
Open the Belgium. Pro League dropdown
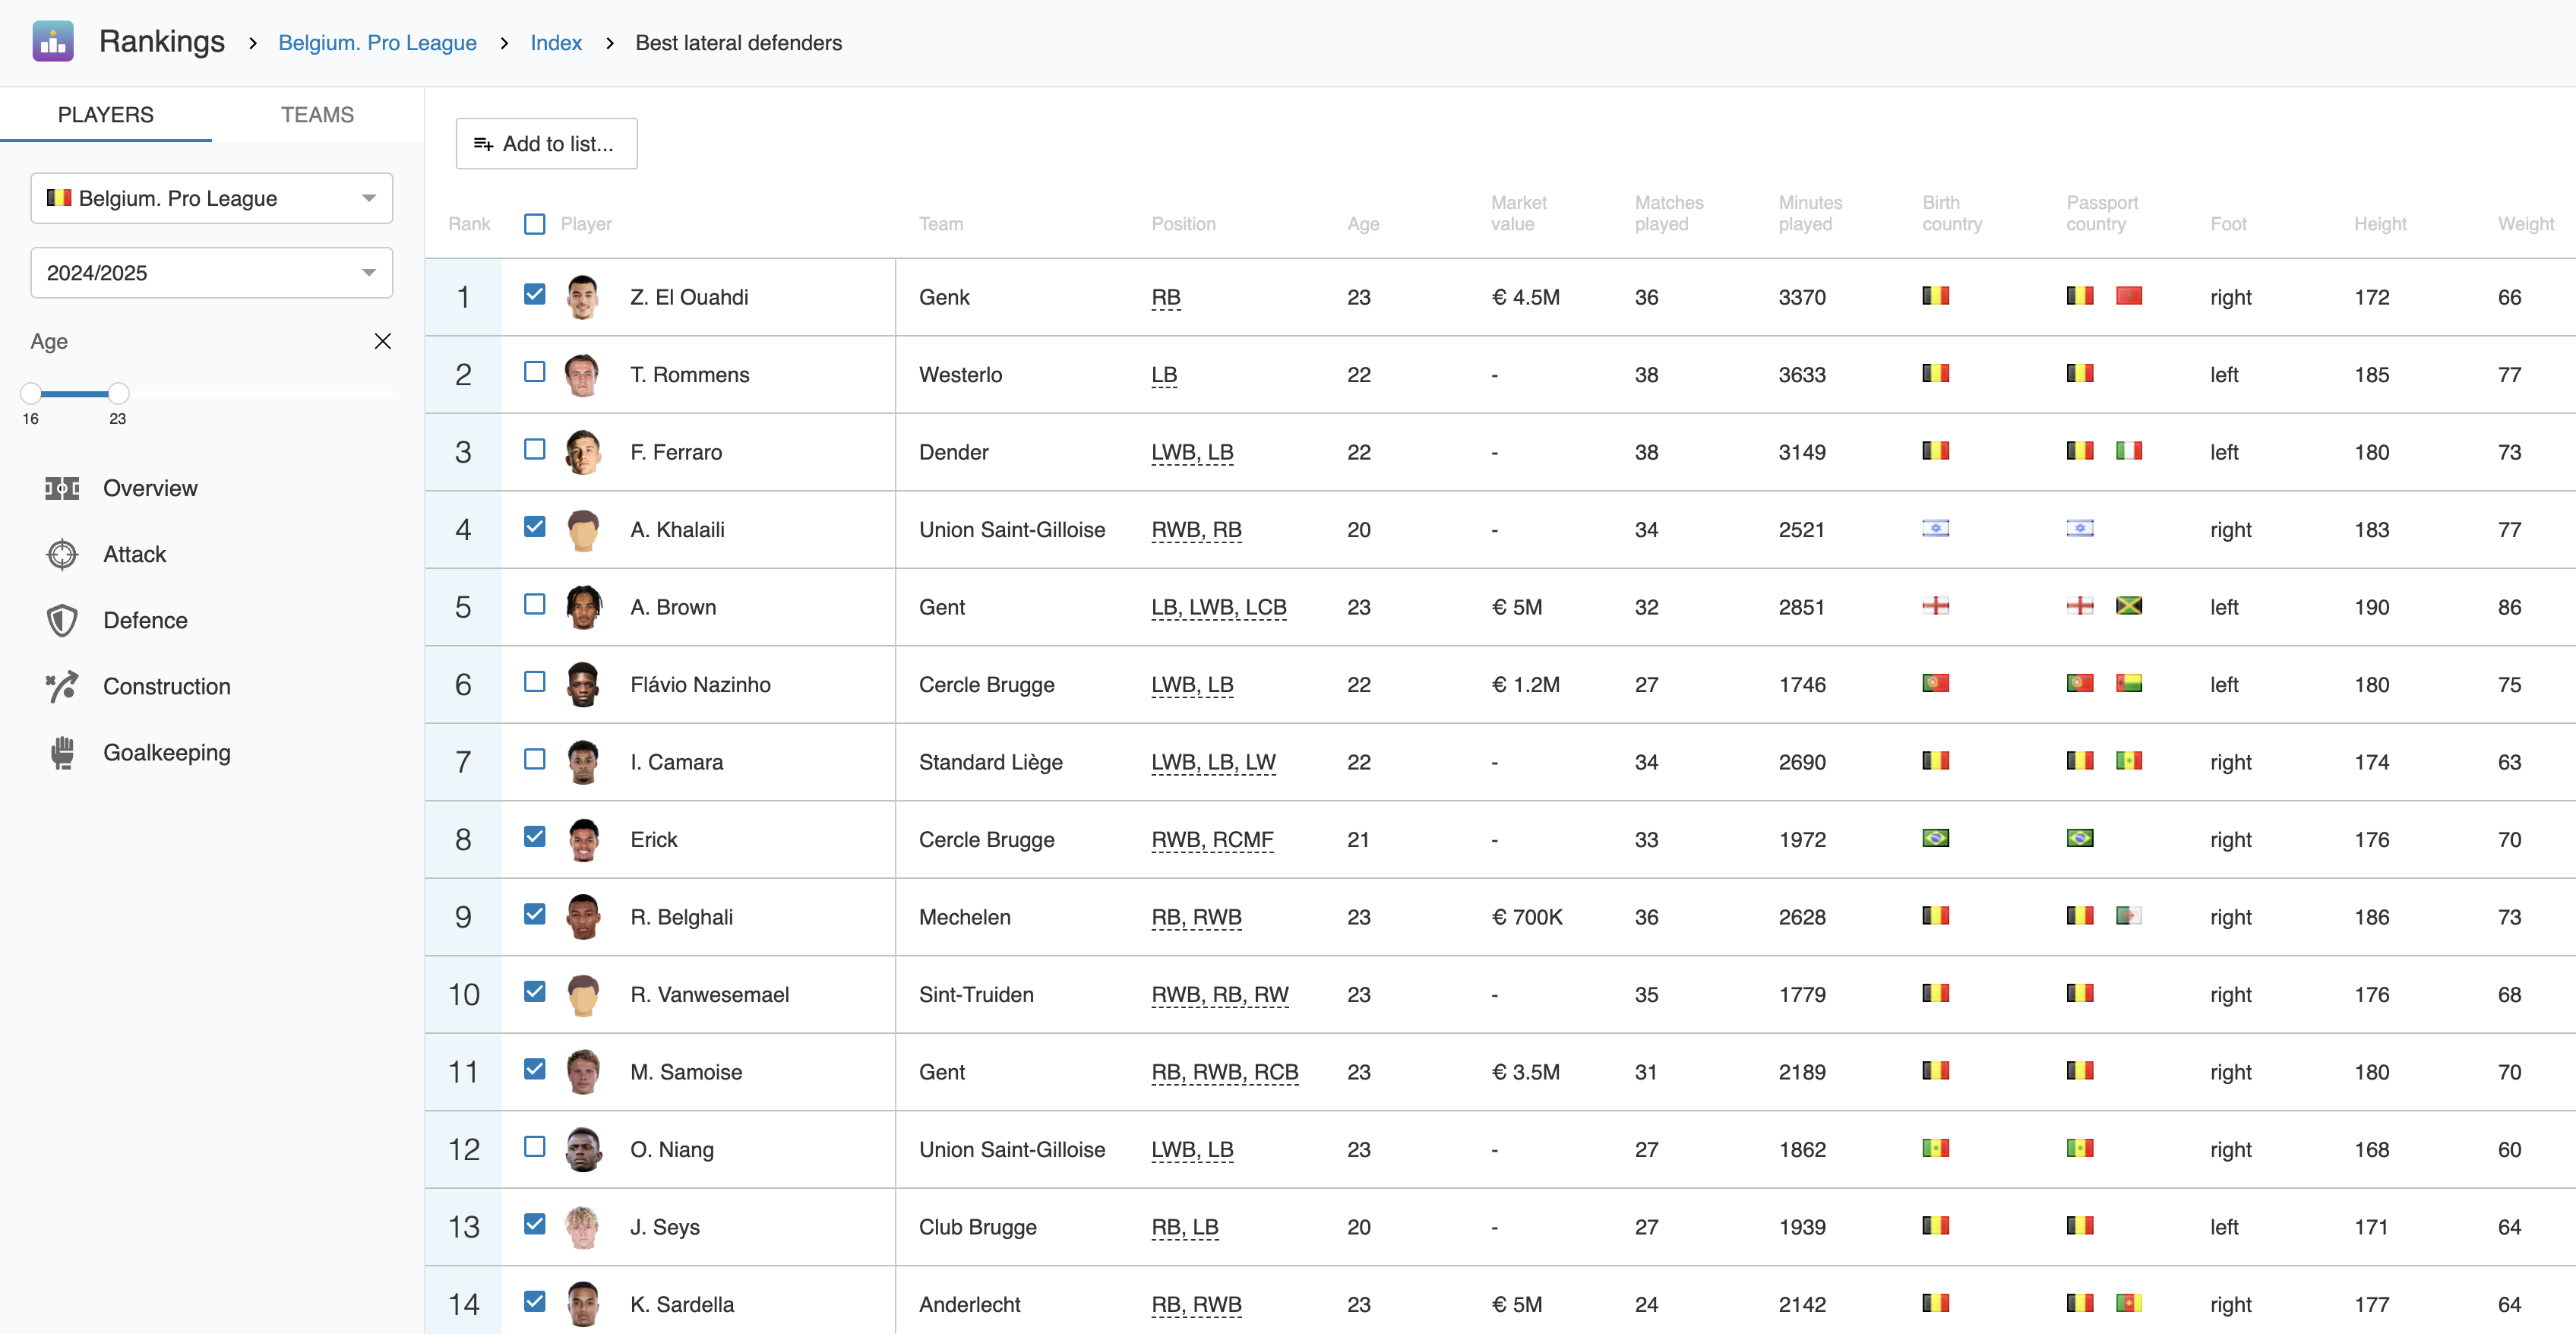(x=212, y=198)
